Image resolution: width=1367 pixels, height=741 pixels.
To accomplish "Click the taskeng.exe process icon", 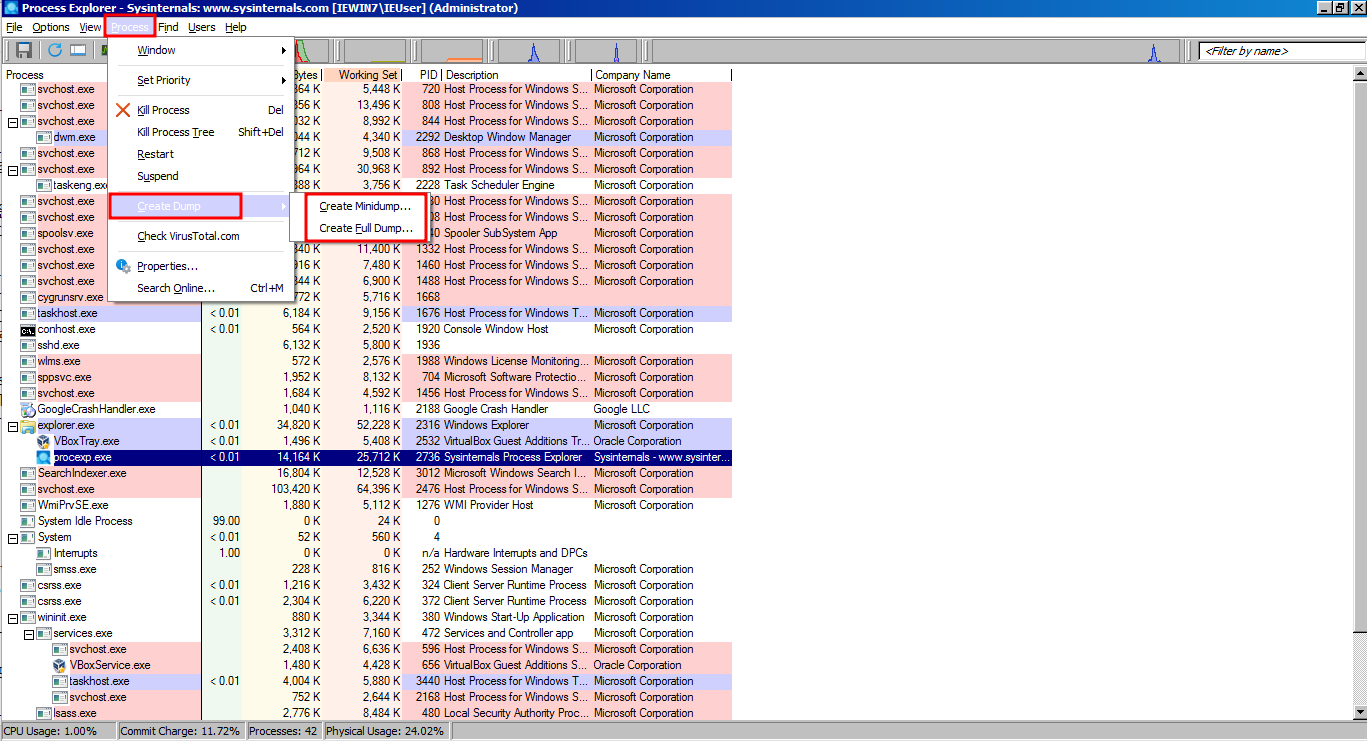I will tap(44, 185).
